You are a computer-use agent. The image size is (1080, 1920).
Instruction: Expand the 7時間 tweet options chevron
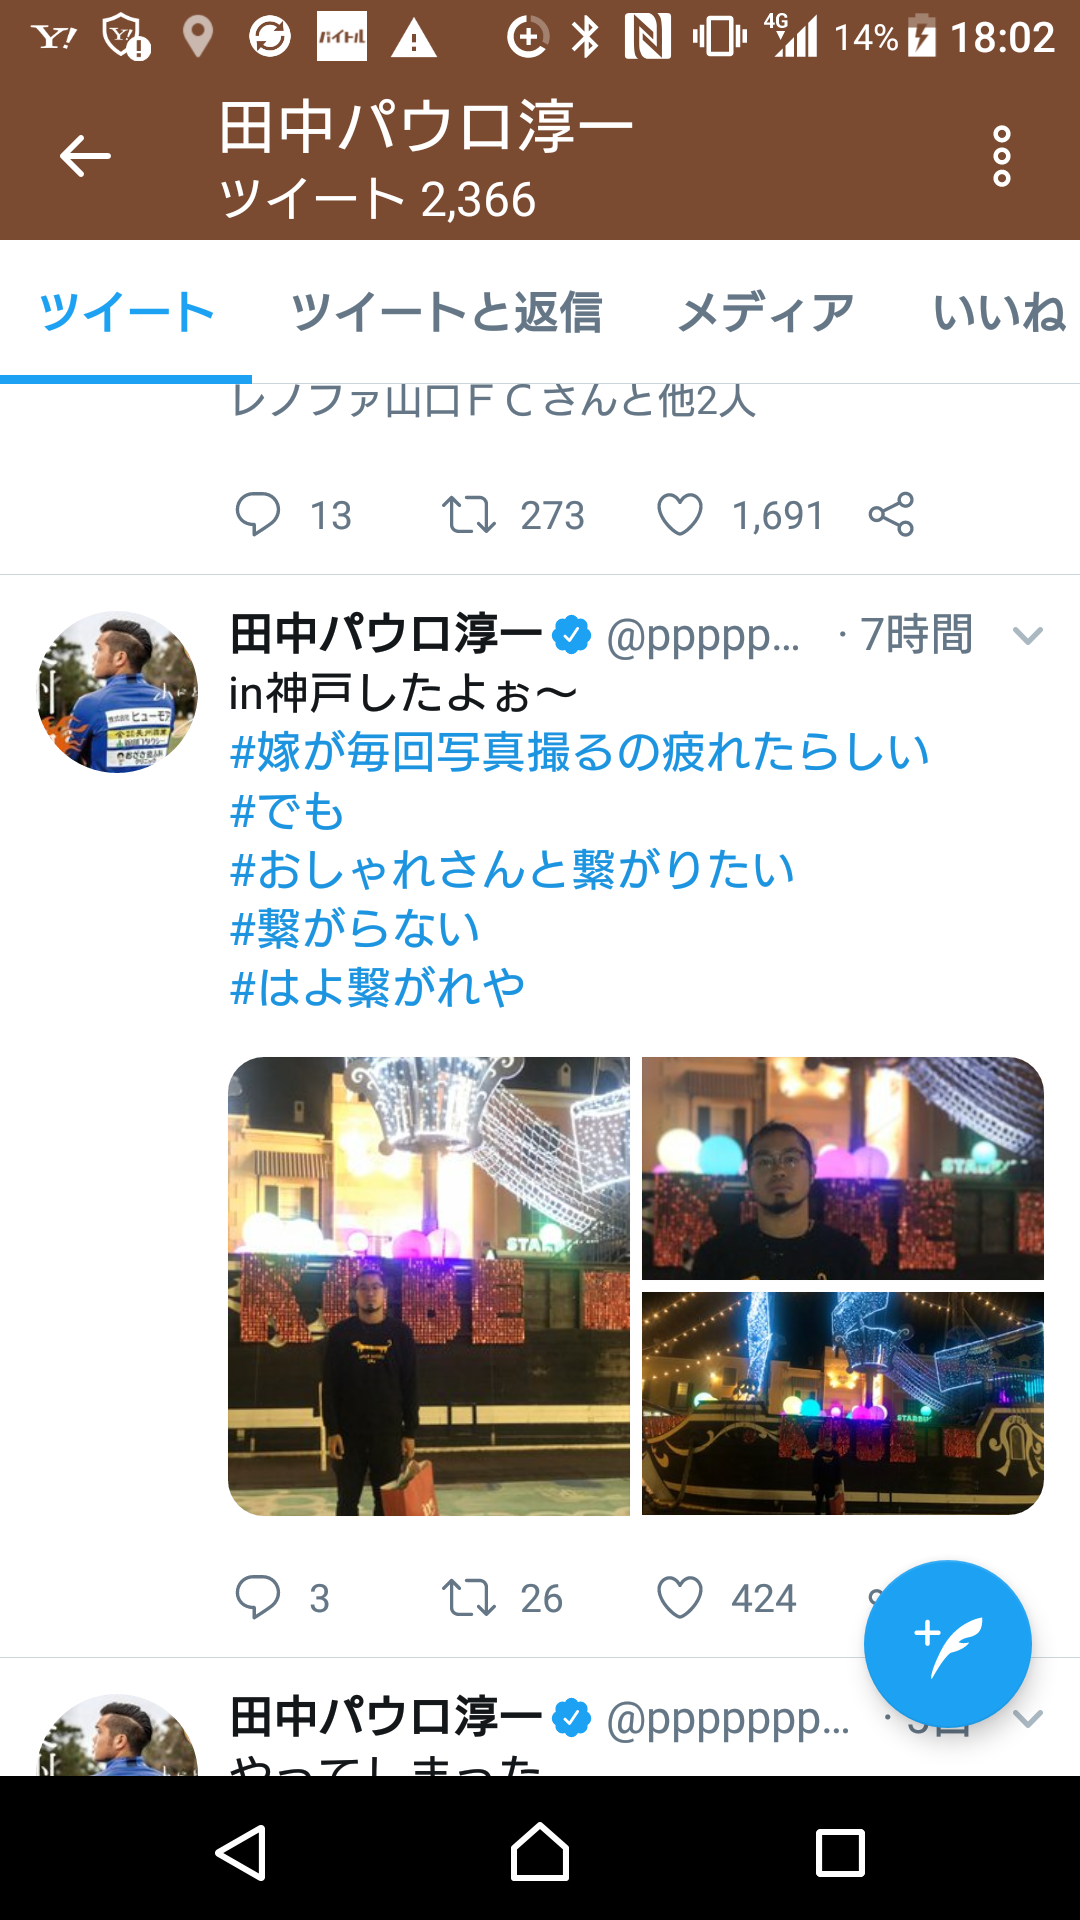point(1028,636)
